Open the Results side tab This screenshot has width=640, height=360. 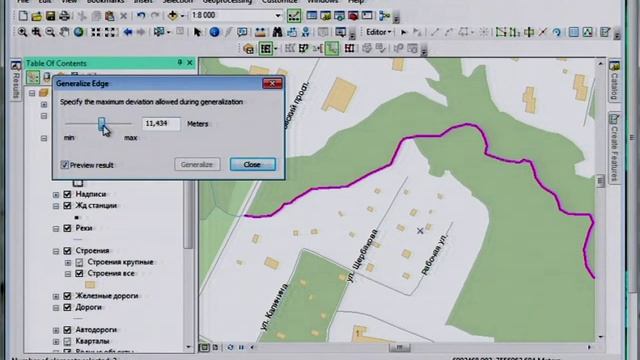click(16, 80)
